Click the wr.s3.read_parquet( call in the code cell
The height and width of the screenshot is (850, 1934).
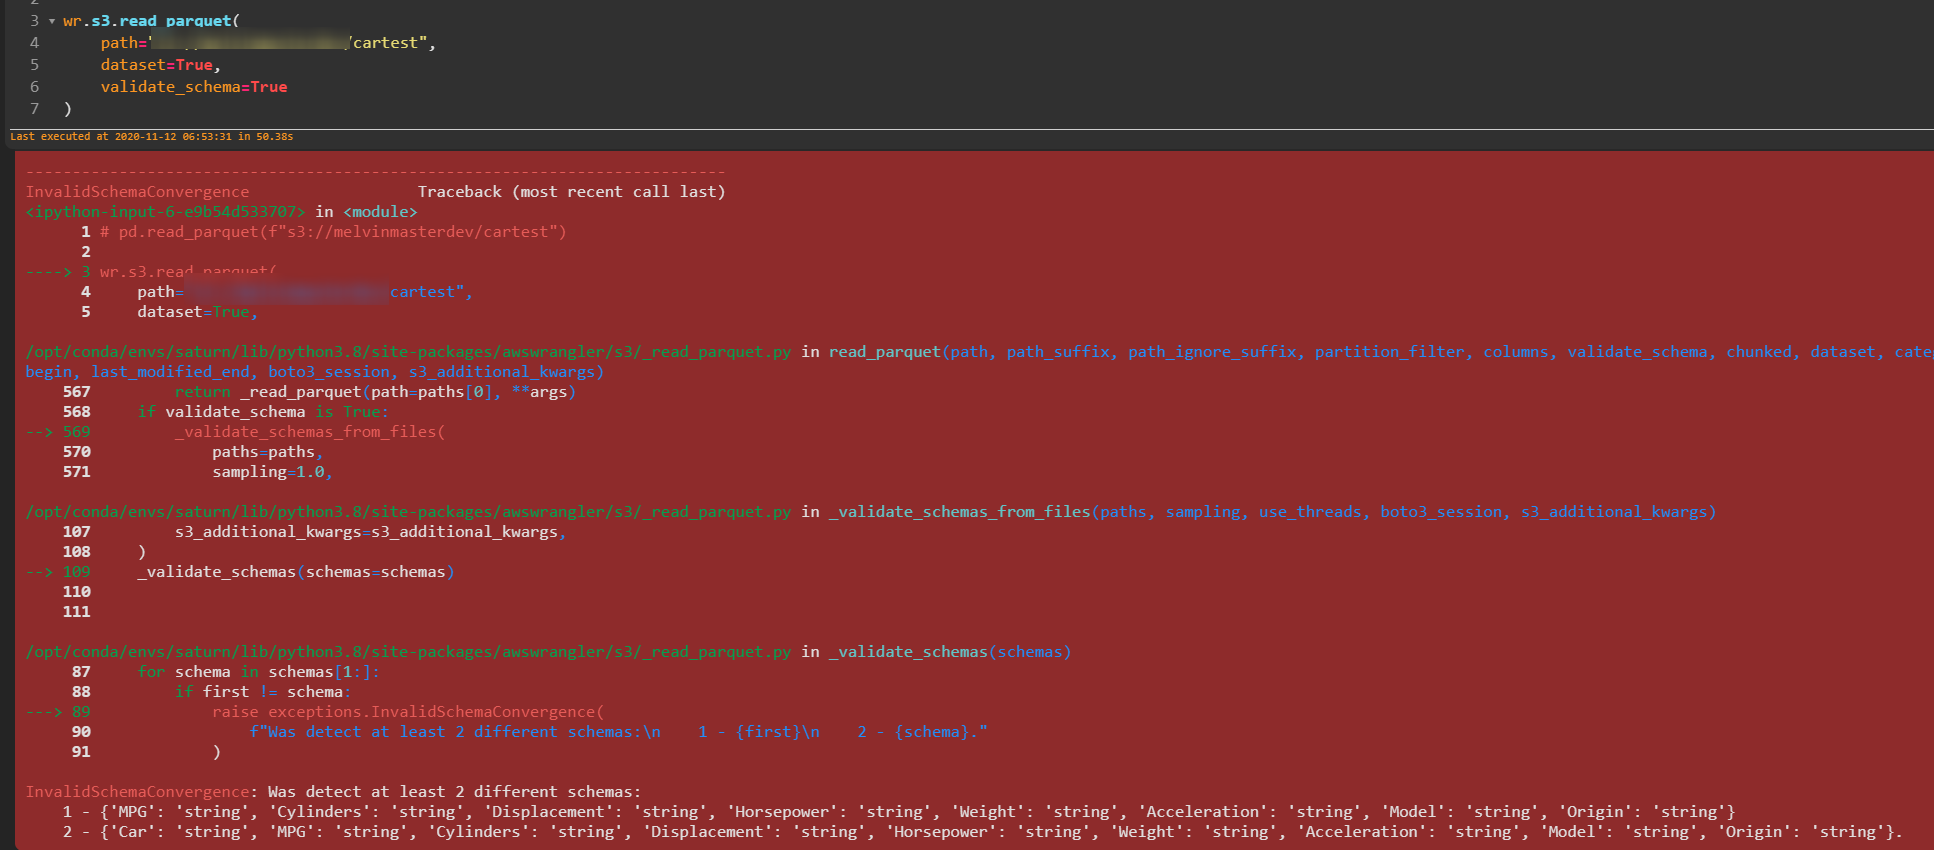[151, 21]
